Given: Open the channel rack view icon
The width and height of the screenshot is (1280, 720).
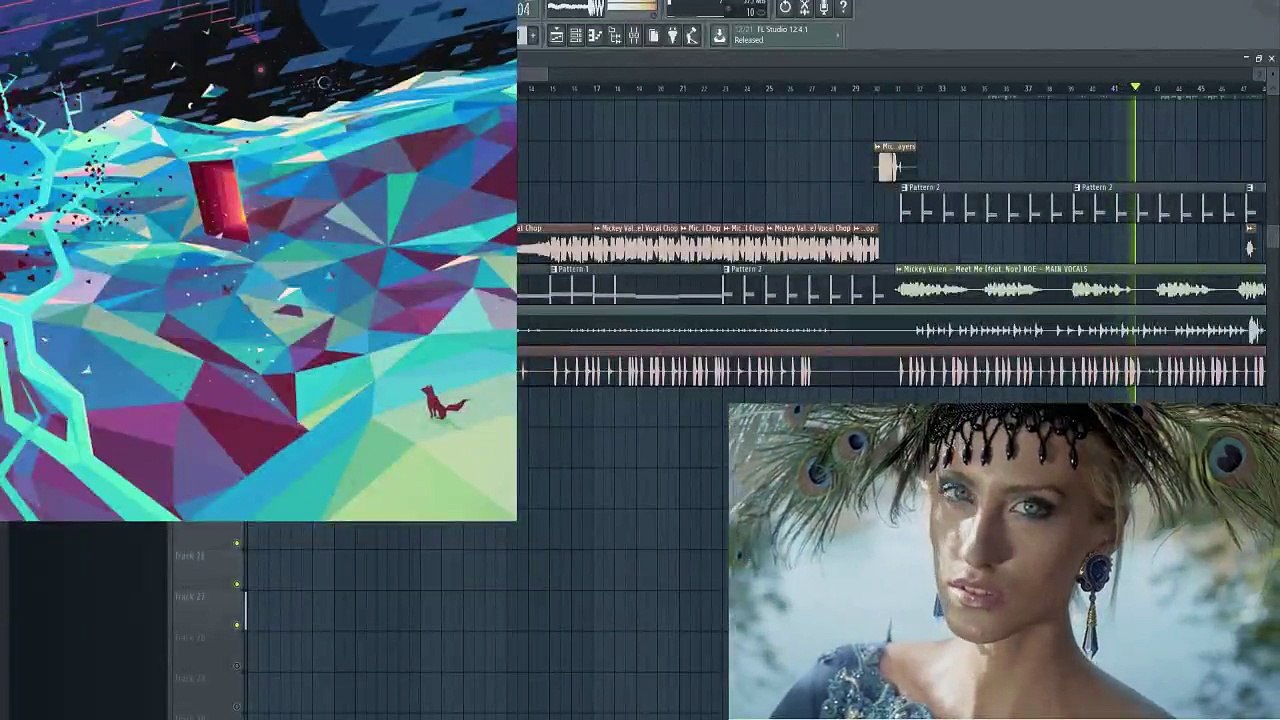Looking at the screenshot, I should [576, 36].
